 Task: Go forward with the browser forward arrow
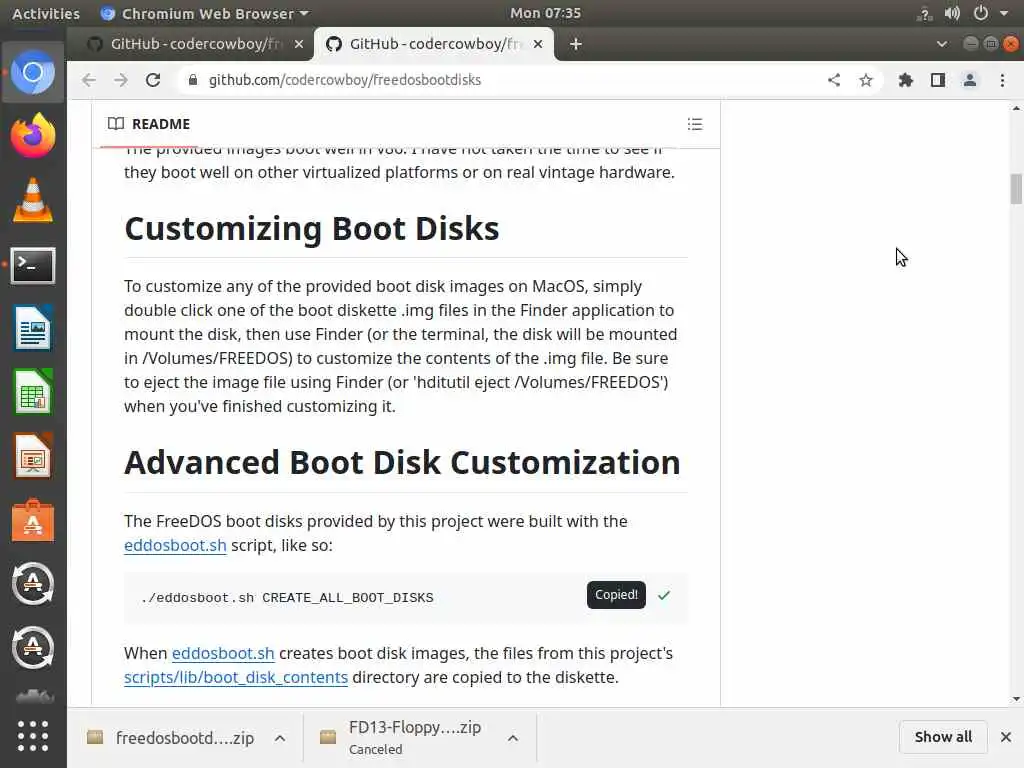click(x=121, y=80)
